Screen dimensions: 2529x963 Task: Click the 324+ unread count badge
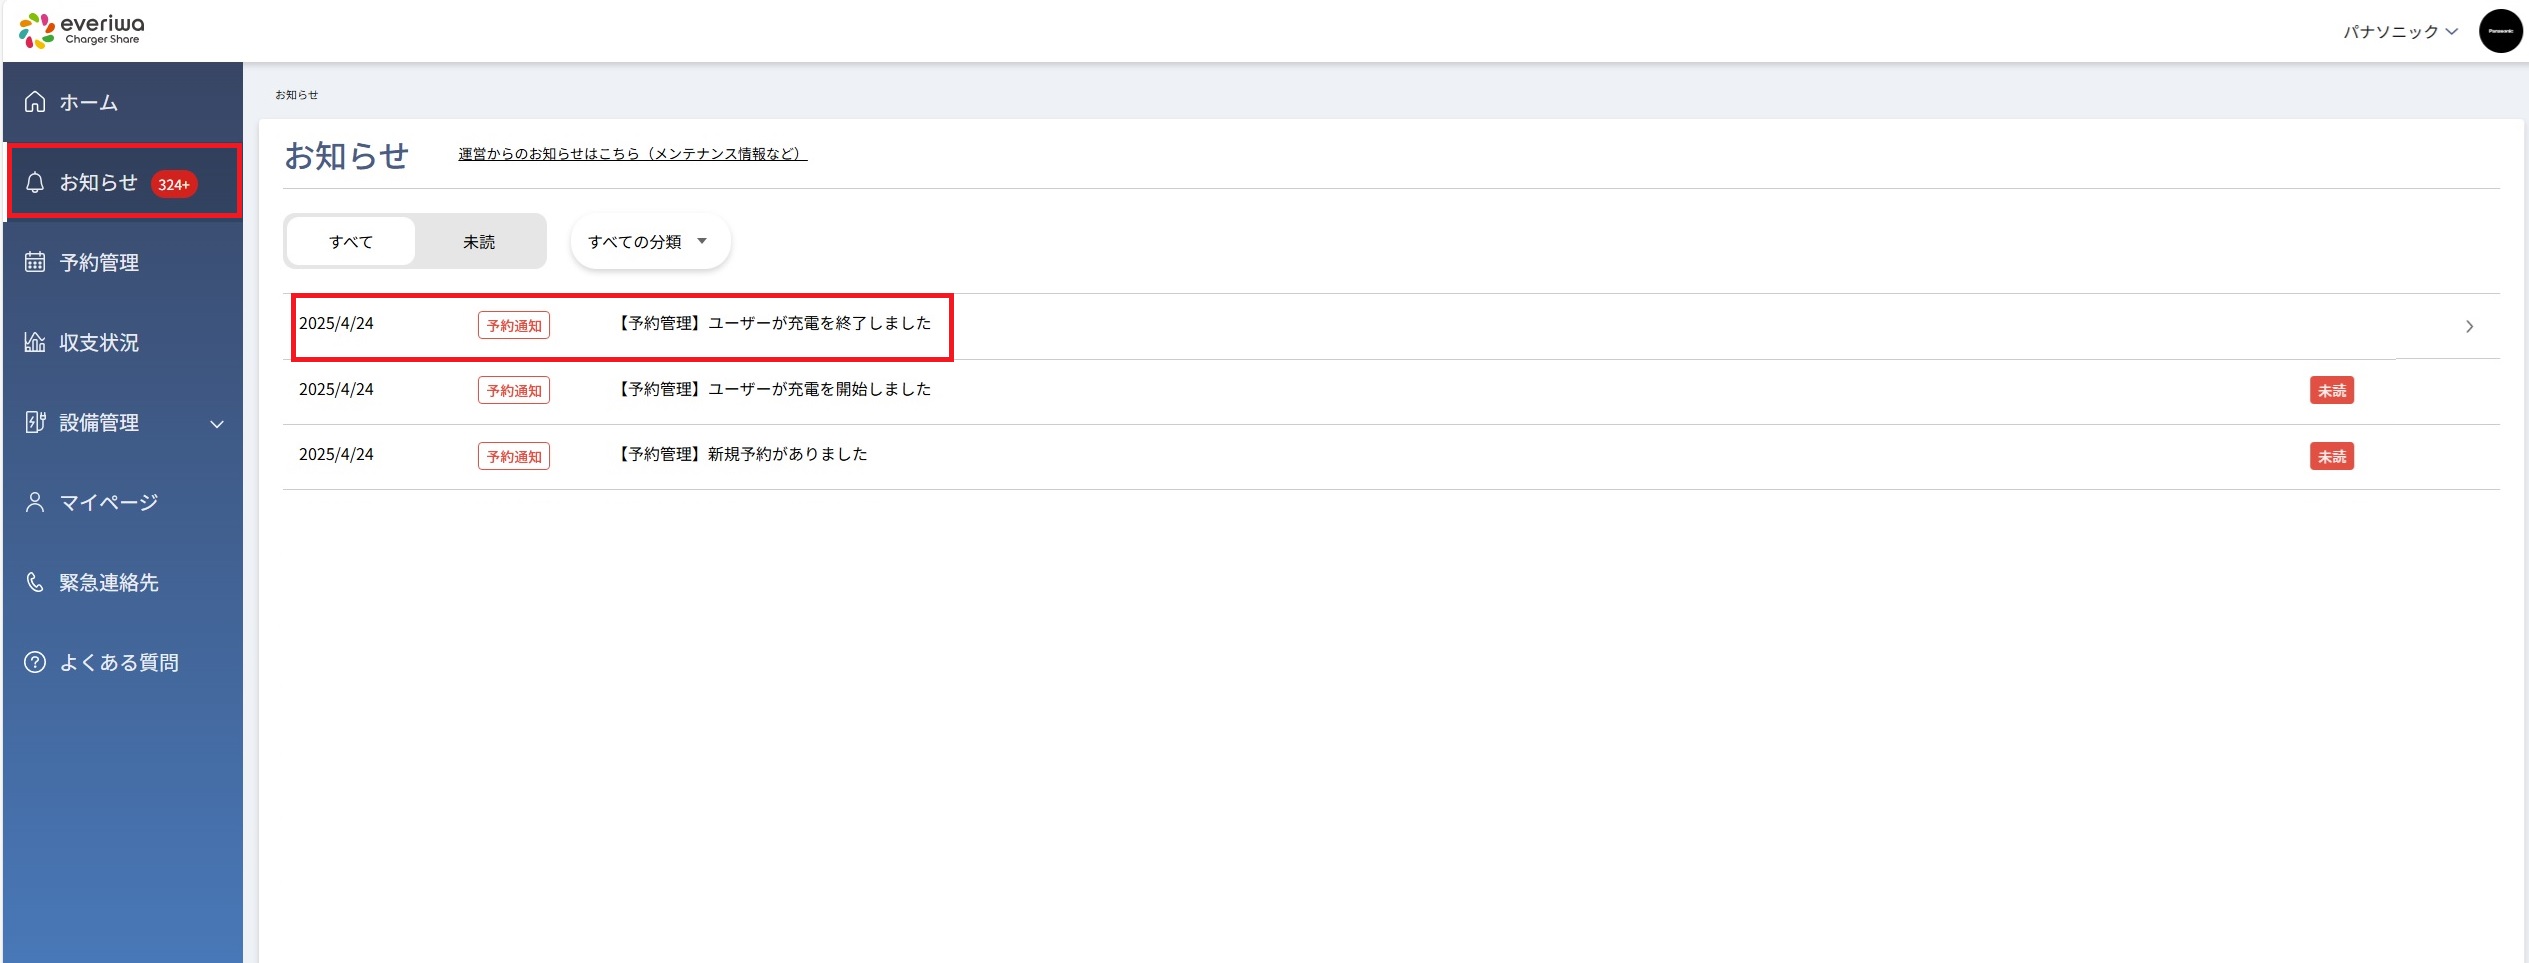[174, 184]
